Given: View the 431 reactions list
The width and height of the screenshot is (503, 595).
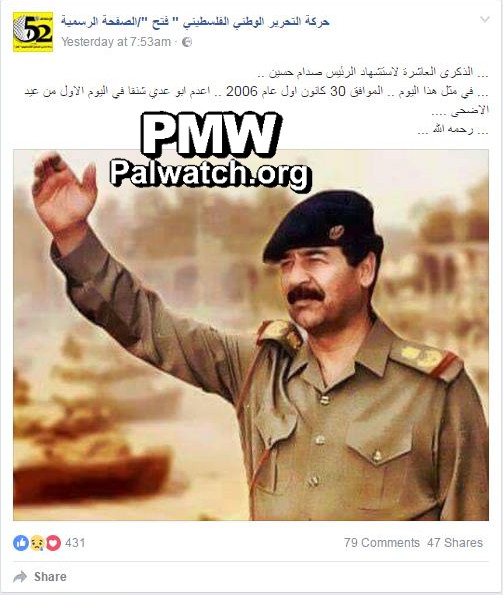Looking at the screenshot, I should (75, 543).
